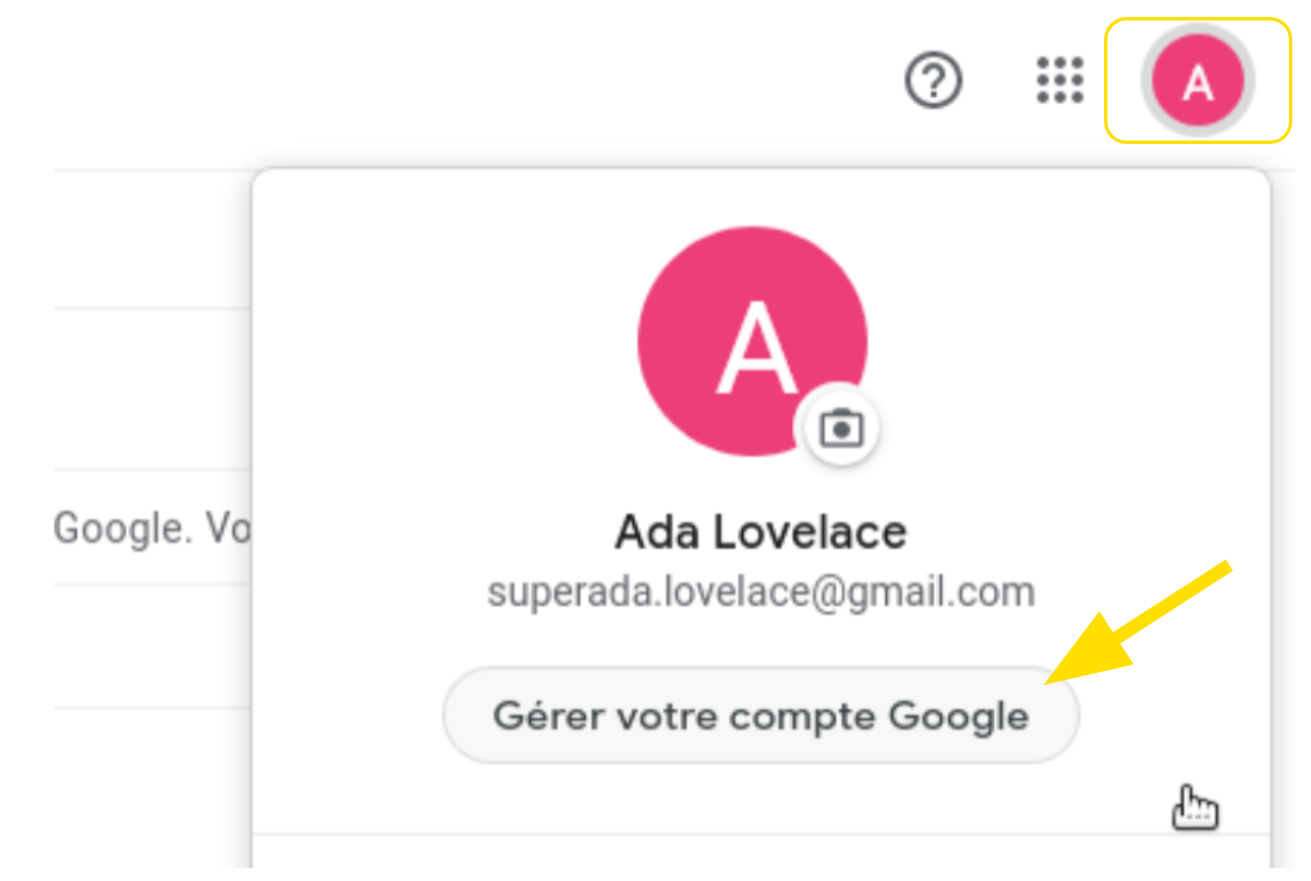
Task: Select the large pink profile picture
Action: (753, 341)
